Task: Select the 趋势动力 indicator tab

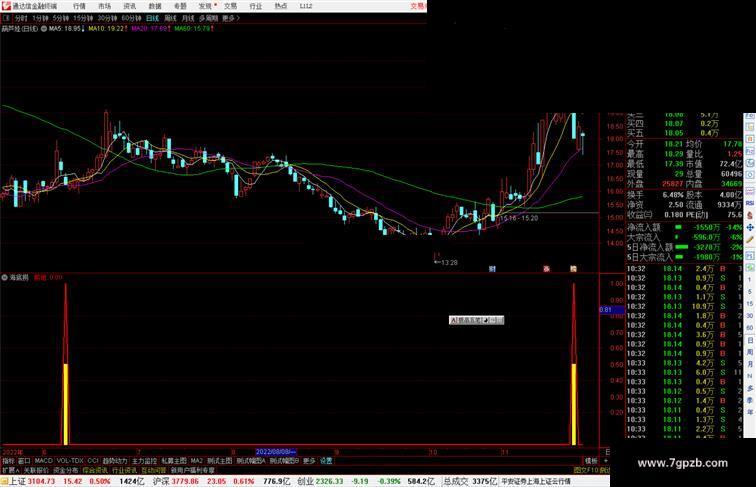Action: tap(115, 461)
